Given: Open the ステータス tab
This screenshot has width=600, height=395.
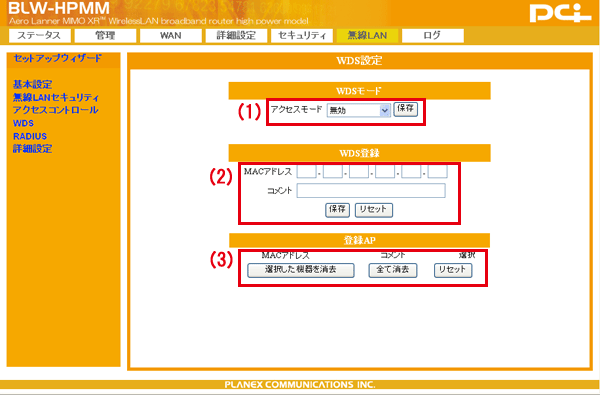Looking at the screenshot, I should pyautogui.click(x=40, y=36).
